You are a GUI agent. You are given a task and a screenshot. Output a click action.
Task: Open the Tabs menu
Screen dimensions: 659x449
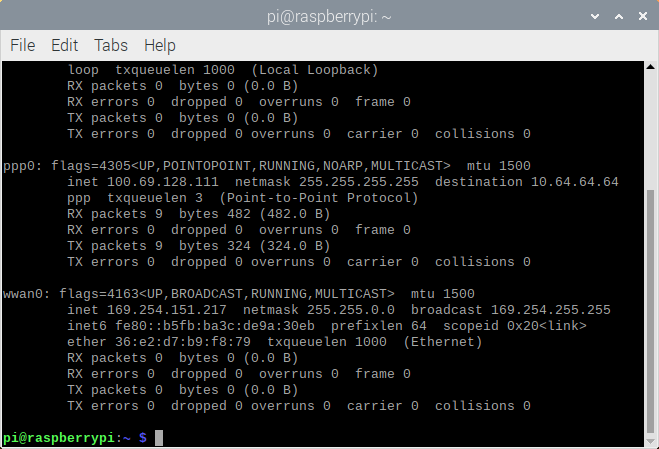(x=111, y=45)
